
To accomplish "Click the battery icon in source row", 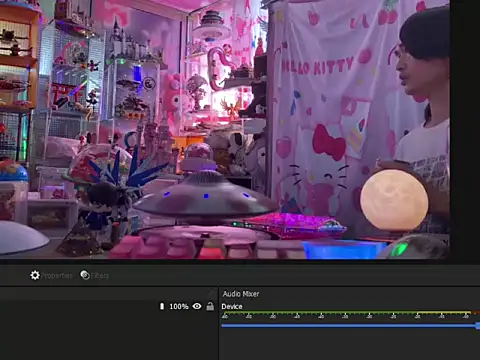I will click(x=162, y=306).
